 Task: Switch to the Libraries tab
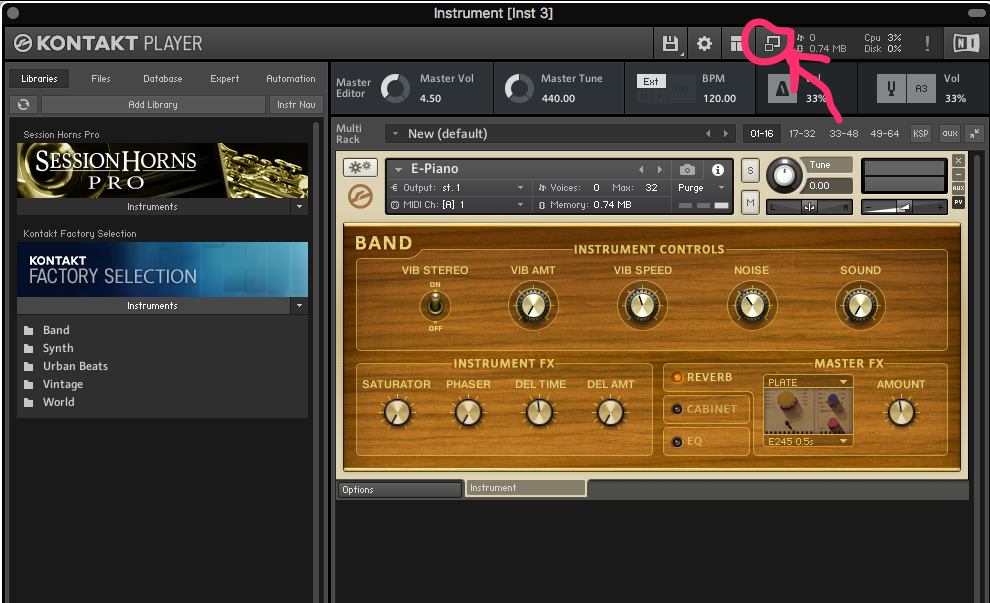[39, 78]
